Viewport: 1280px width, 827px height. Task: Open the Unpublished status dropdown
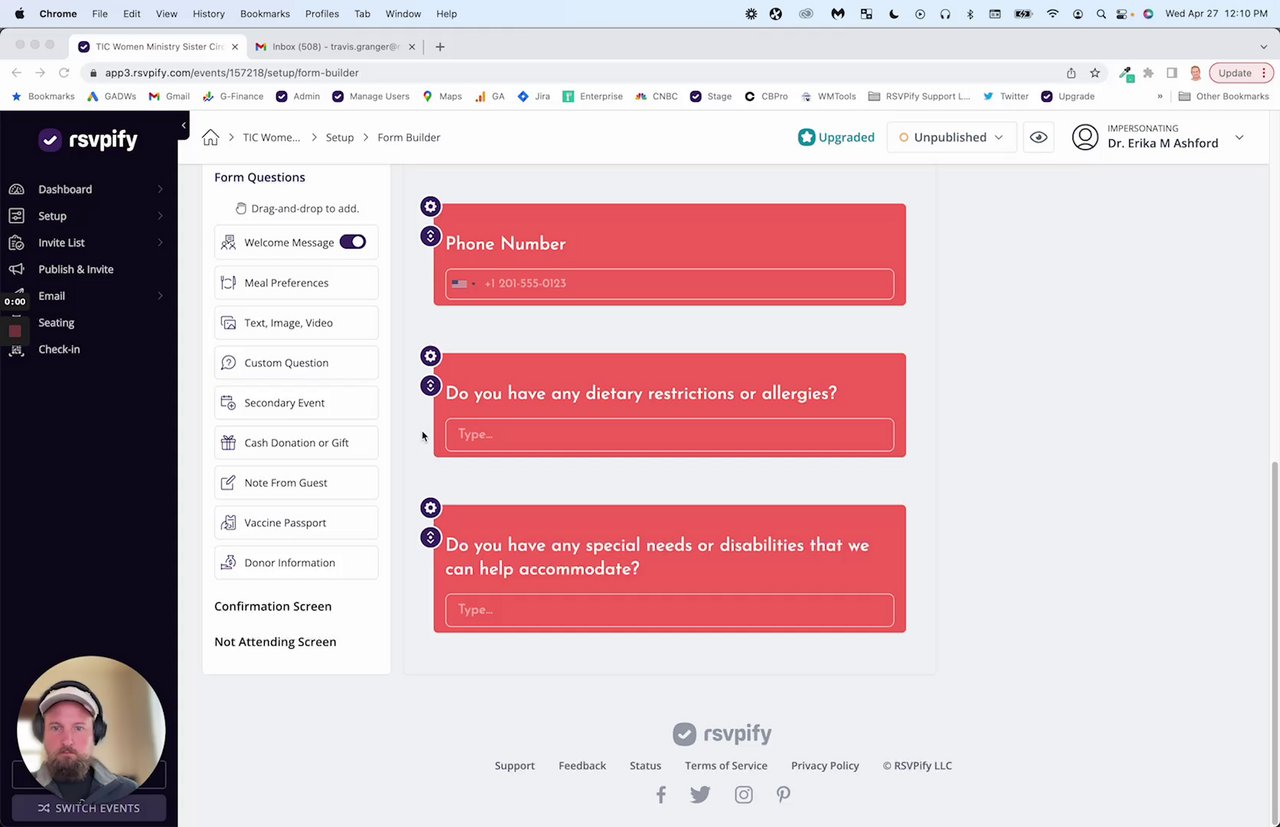click(952, 137)
